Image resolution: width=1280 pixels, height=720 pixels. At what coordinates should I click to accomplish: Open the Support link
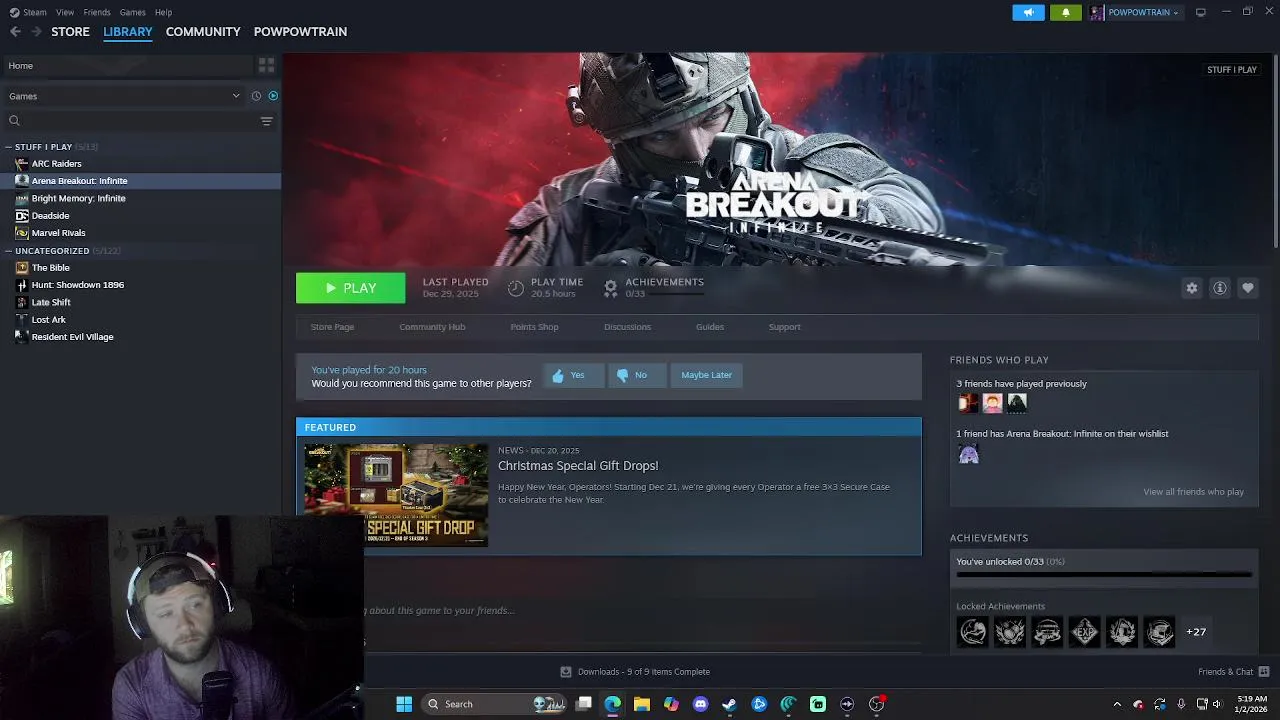point(784,327)
